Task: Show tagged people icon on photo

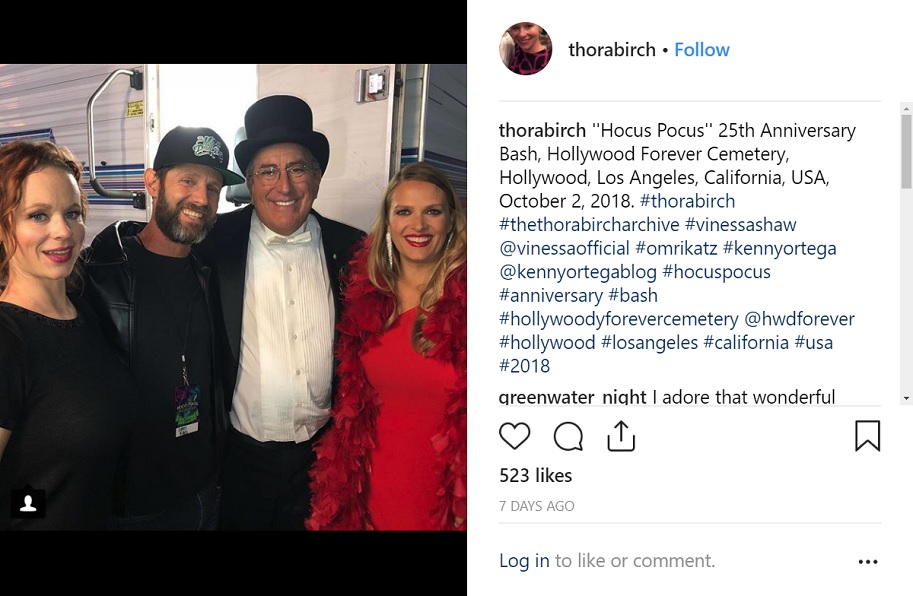Action: click(28, 503)
